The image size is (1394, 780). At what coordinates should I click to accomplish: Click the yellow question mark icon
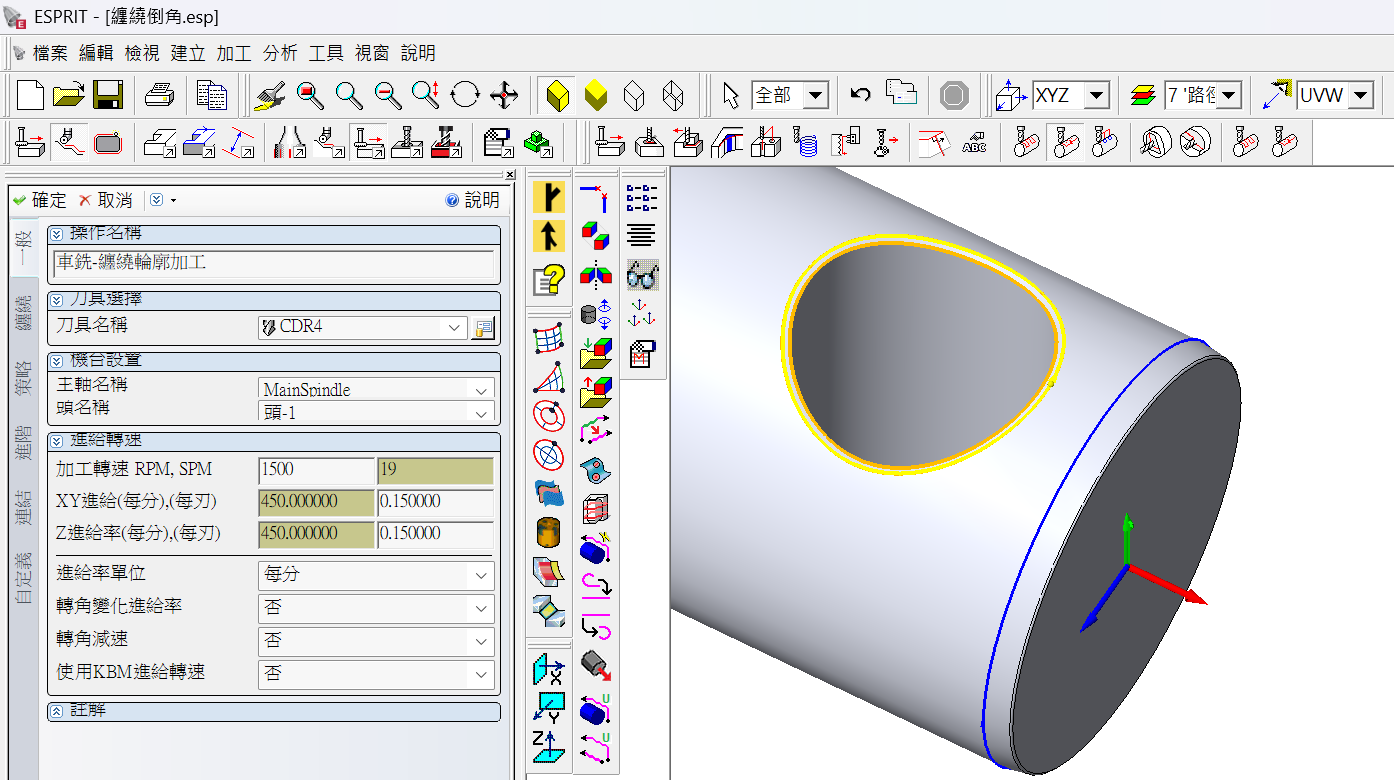click(549, 279)
